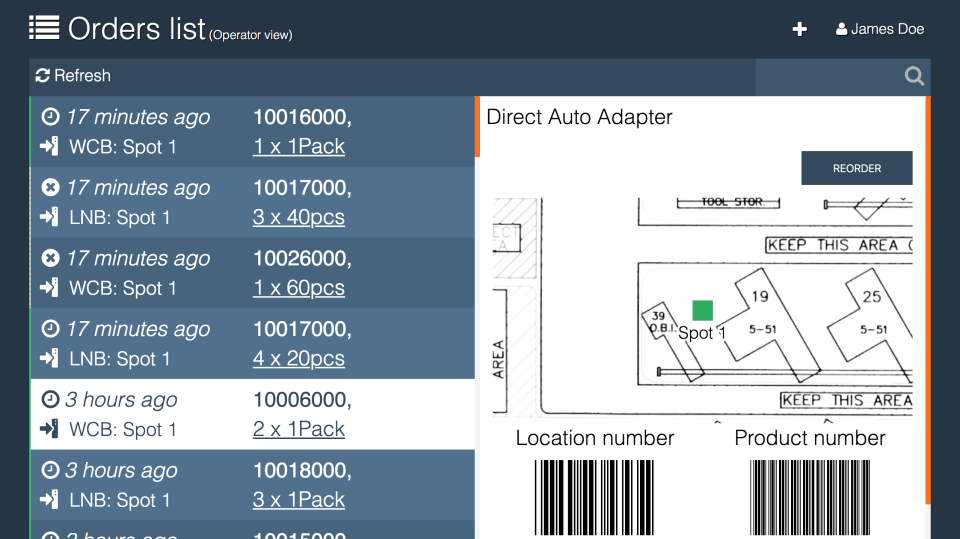Screen dimensions: 960x539
Task: Open the 4 x 20pcs link
Action: [x=299, y=358]
